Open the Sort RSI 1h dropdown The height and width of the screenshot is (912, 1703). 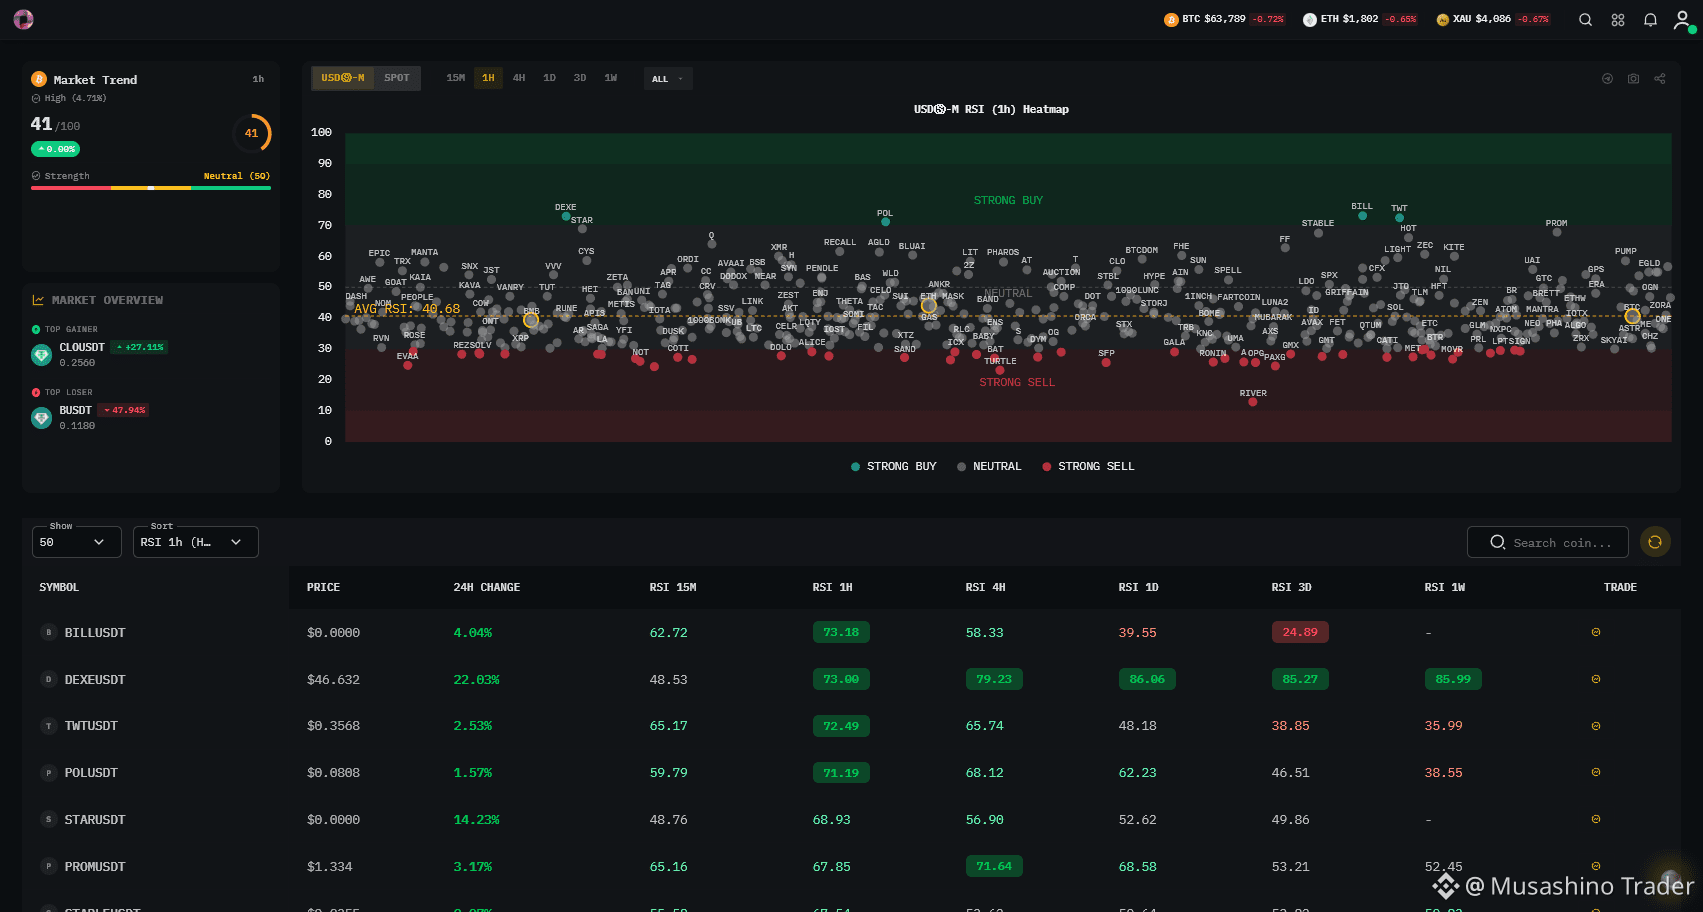click(196, 542)
